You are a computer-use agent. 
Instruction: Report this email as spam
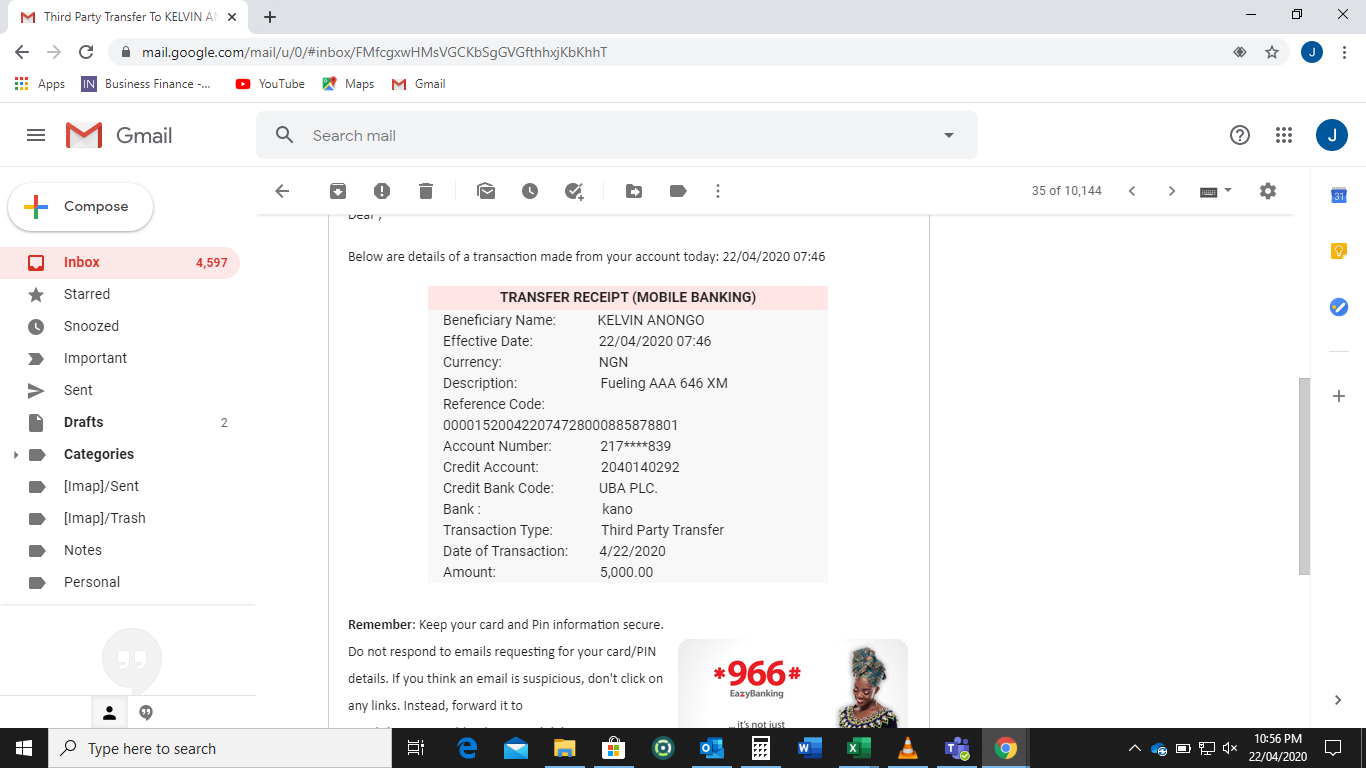tap(382, 191)
